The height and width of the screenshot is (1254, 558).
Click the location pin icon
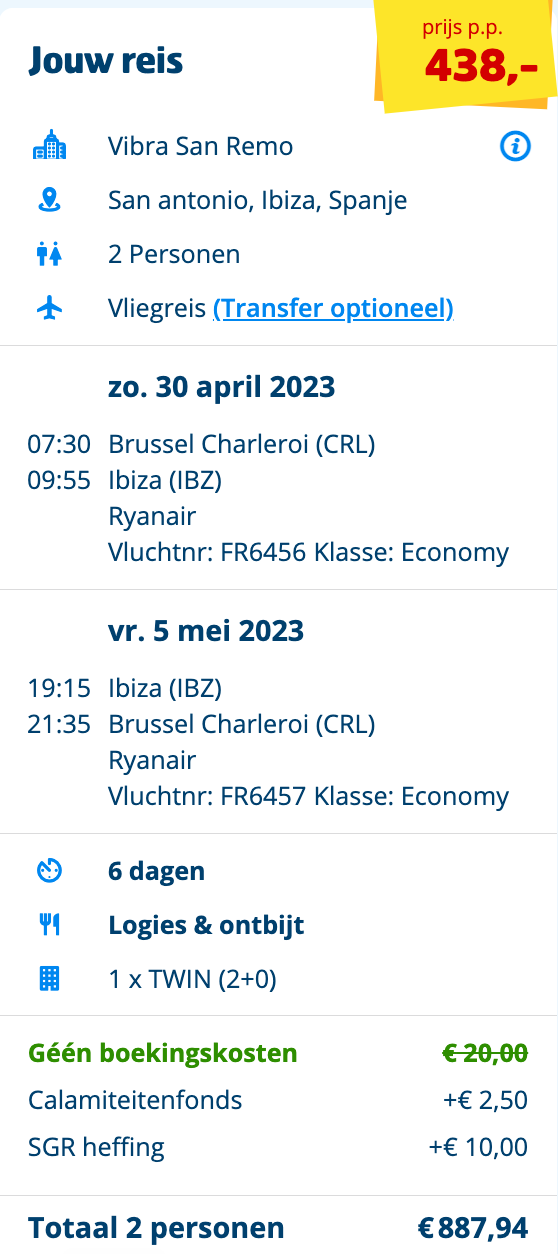click(x=49, y=200)
